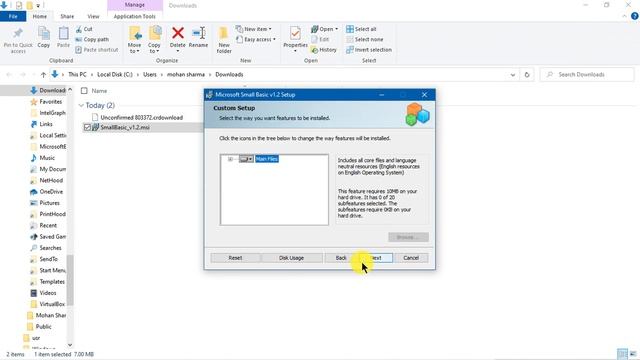Click the navigation pane scrollbar
The image size is (640, 360).
click(x=70, y=280)
